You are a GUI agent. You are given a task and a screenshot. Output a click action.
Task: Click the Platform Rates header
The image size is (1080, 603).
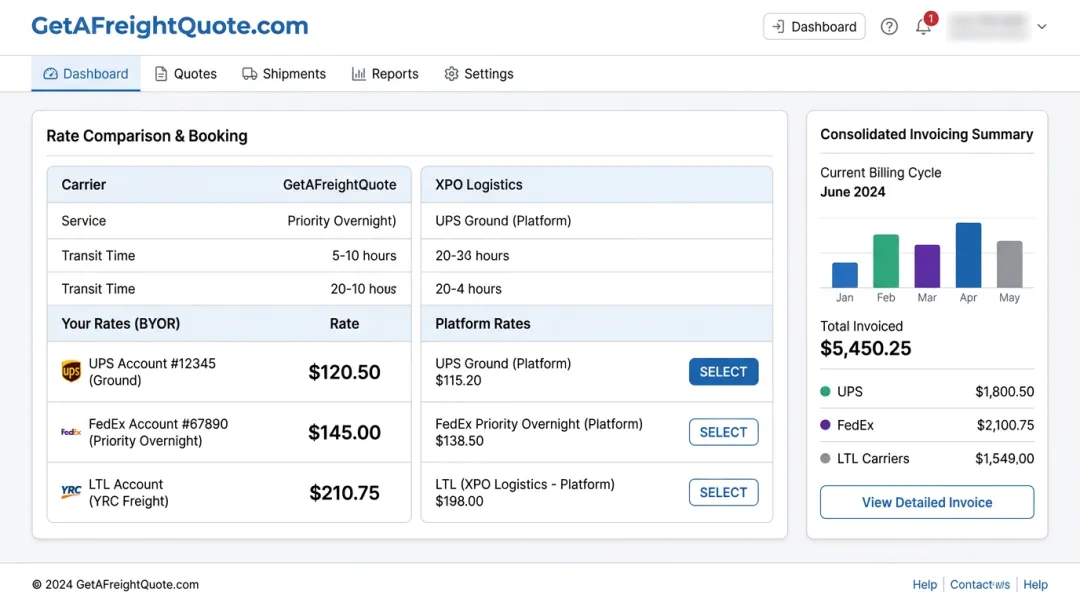tap(483, 323)
